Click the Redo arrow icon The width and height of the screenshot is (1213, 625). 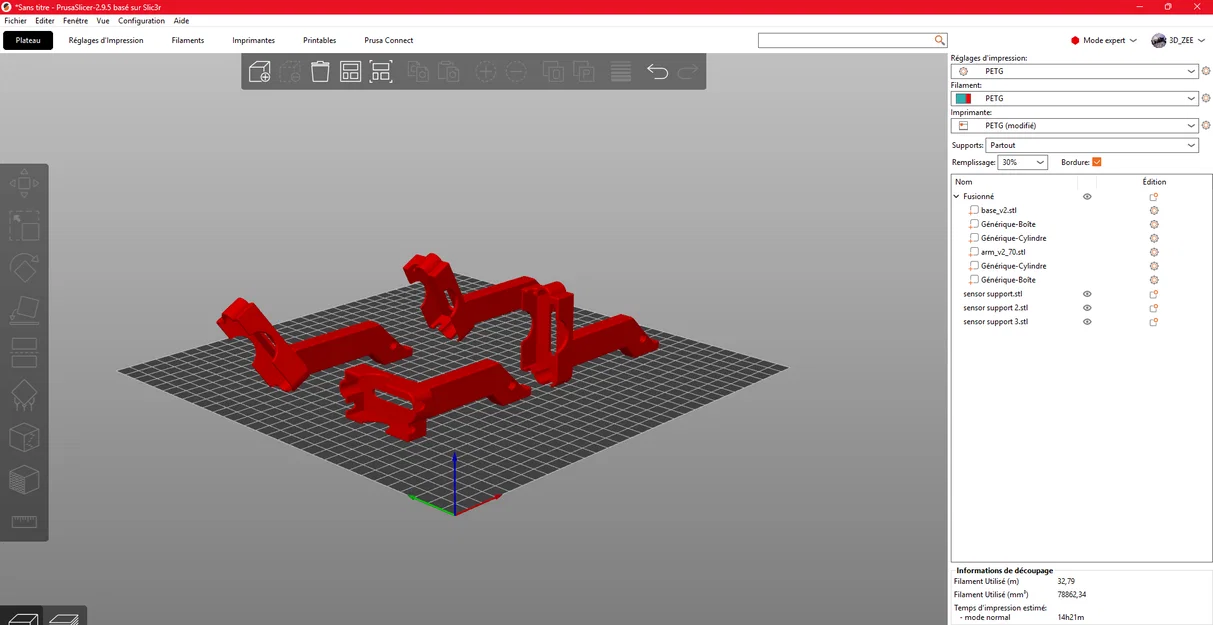(688, 71)
